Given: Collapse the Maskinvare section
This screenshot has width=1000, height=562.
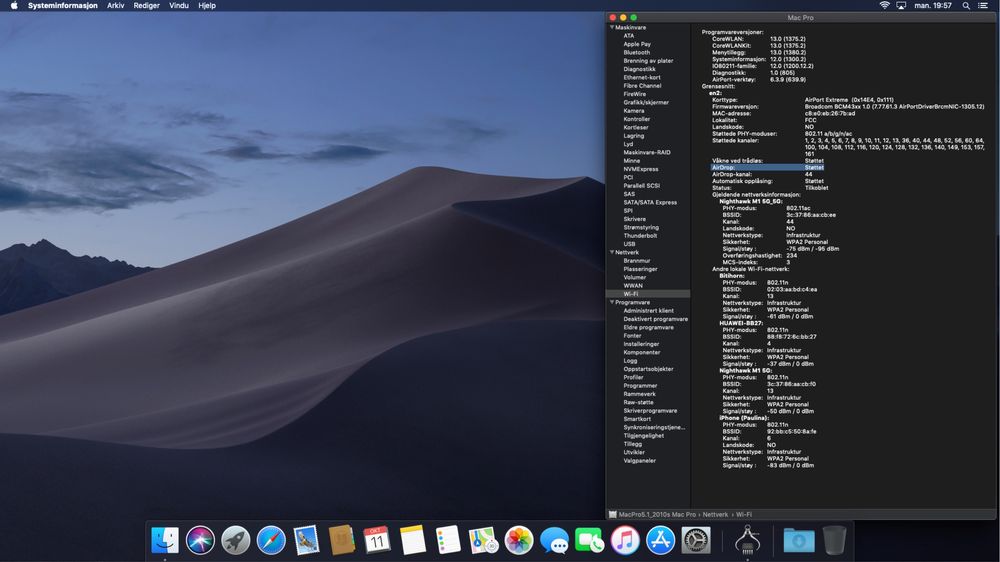Looking at the screenshot, I should 612,27.
